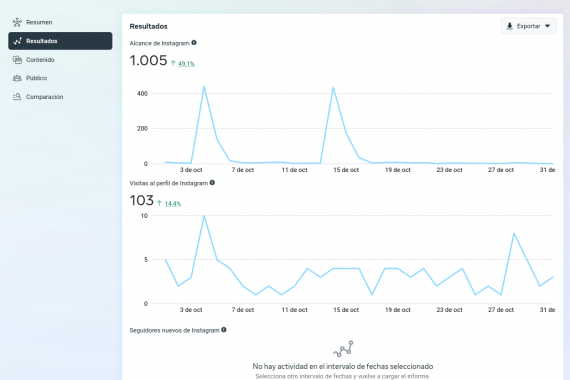Expand the Exportar dropdown arrow
This screenshot has width=570, height=380.
click(x=547, y=26)
